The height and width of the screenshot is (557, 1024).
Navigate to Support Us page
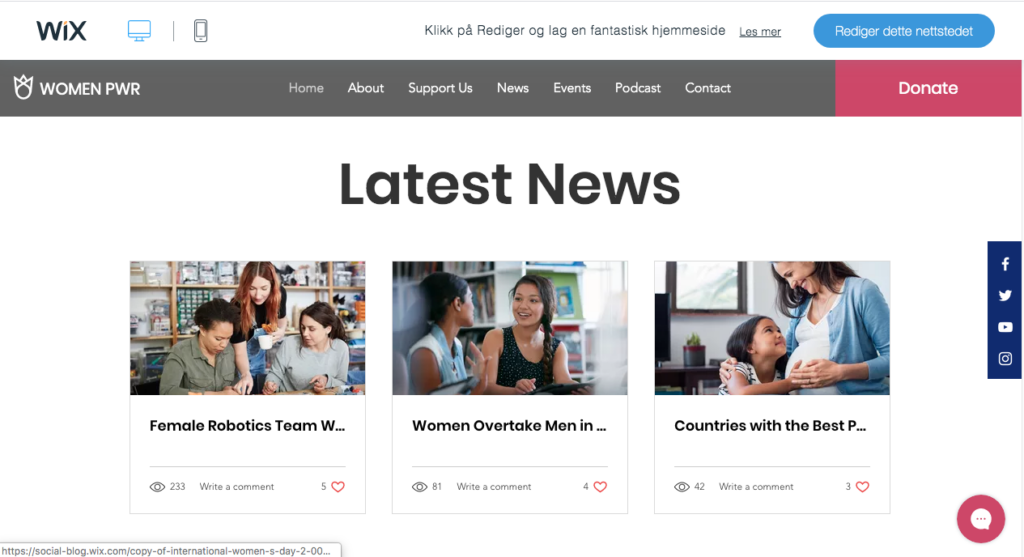coord(440,88)
